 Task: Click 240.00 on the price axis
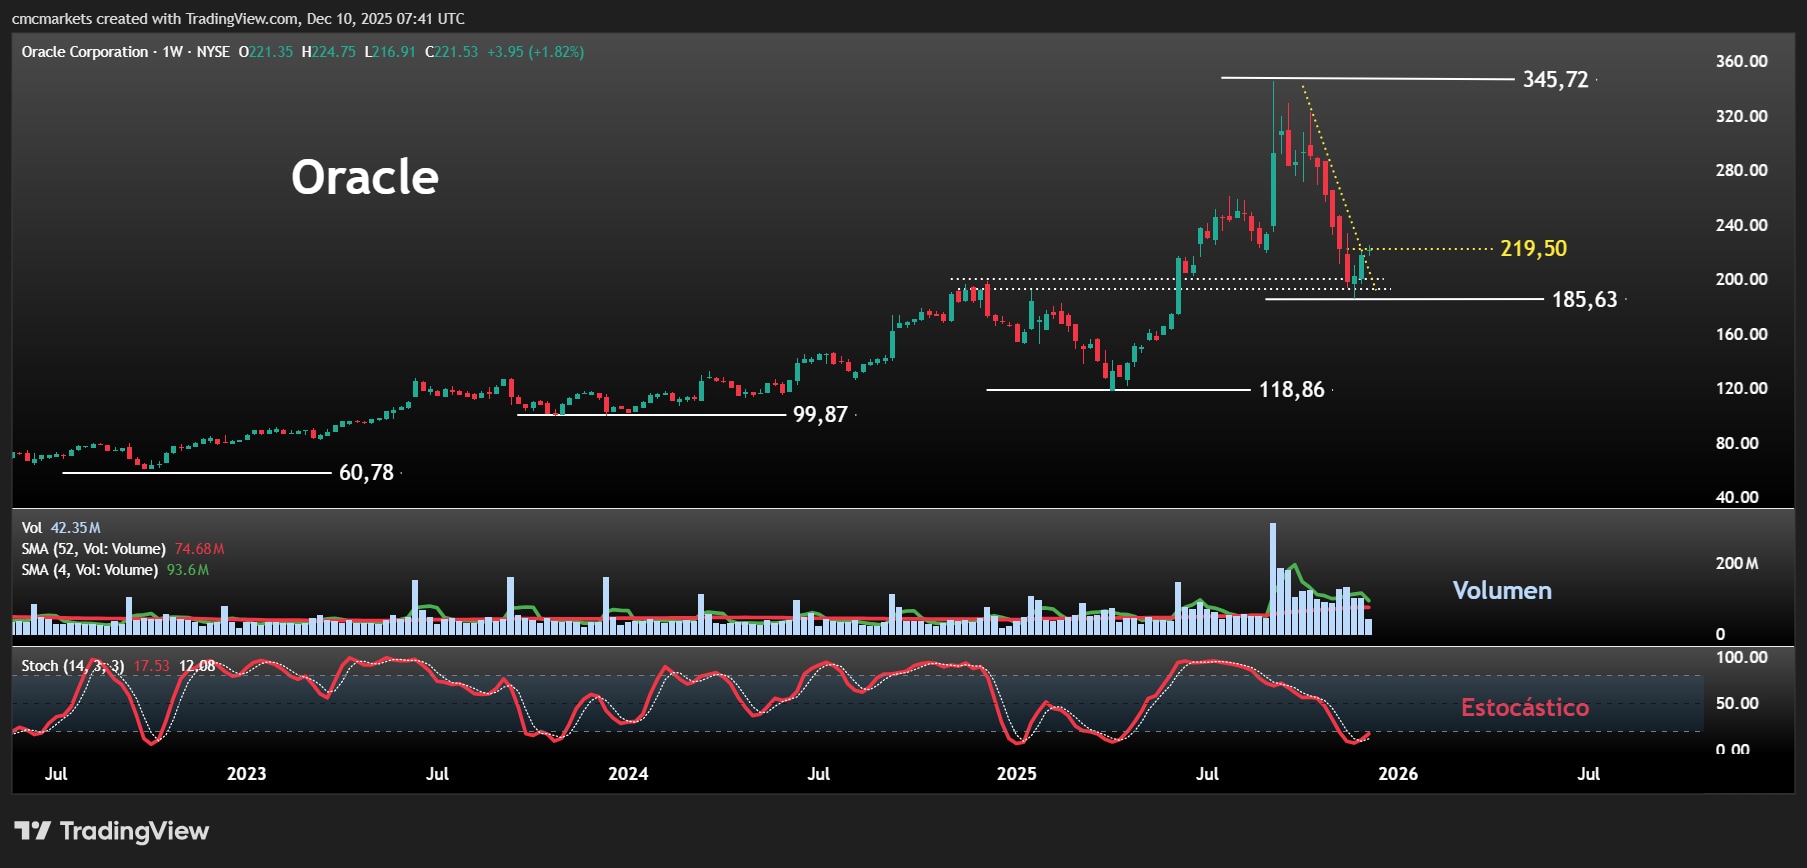pos(1741,225)
